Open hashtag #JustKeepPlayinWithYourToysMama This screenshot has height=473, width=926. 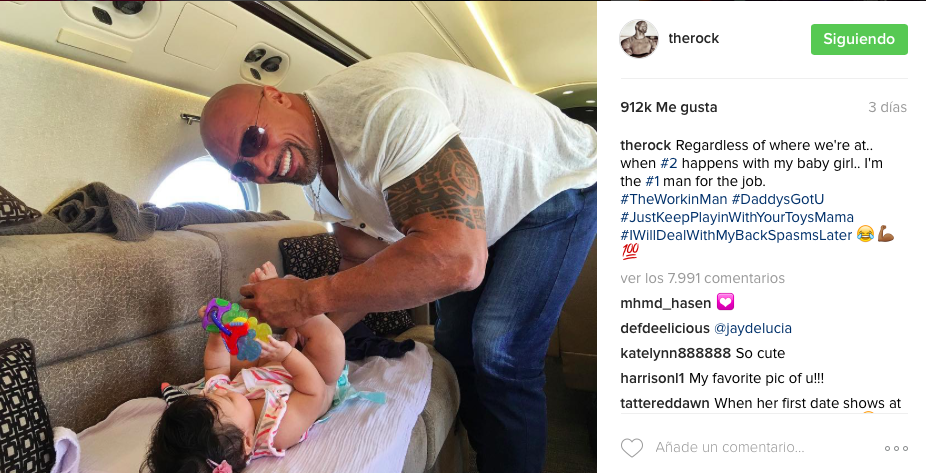pos(736,217)
